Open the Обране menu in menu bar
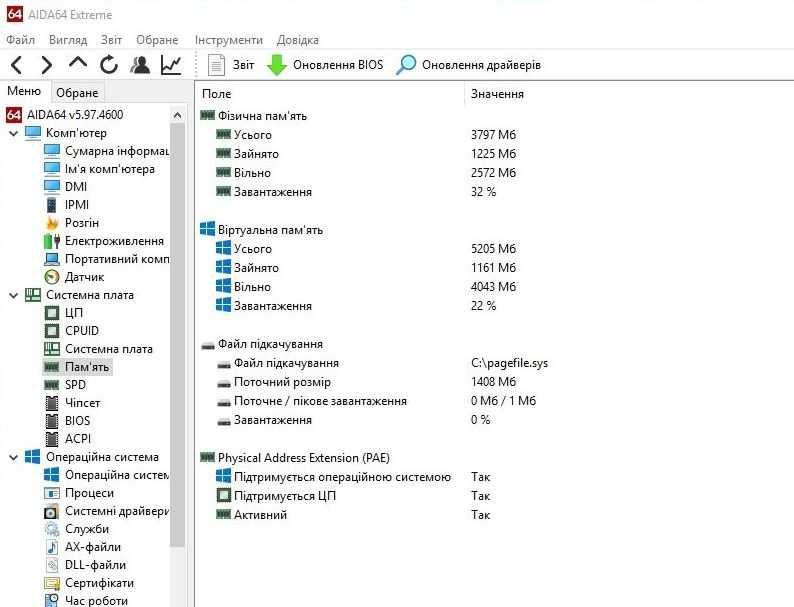794x607 pixels. (x=157, y=39)
